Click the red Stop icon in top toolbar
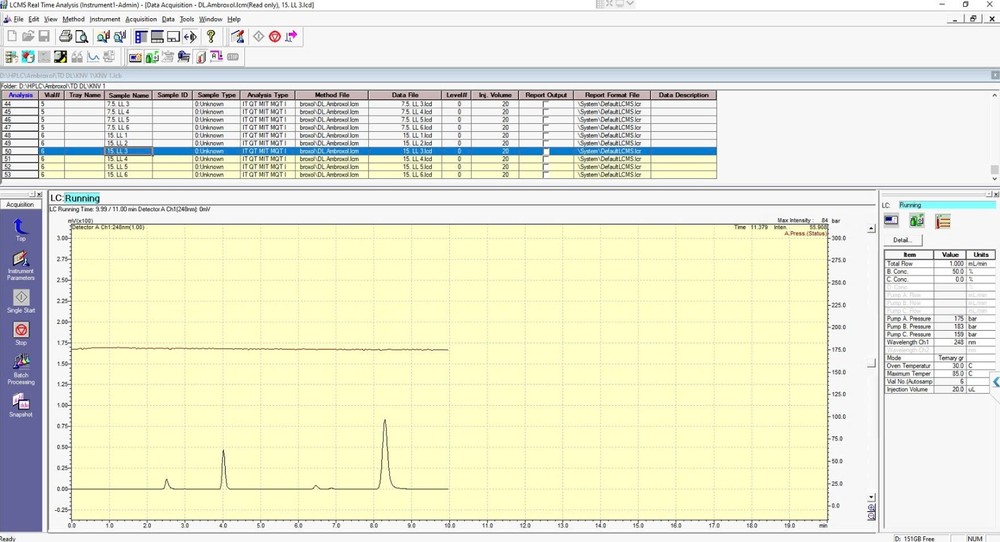The height and width of the screenshot is (542, 1000). pyautogui.click(x=275, y=36)
